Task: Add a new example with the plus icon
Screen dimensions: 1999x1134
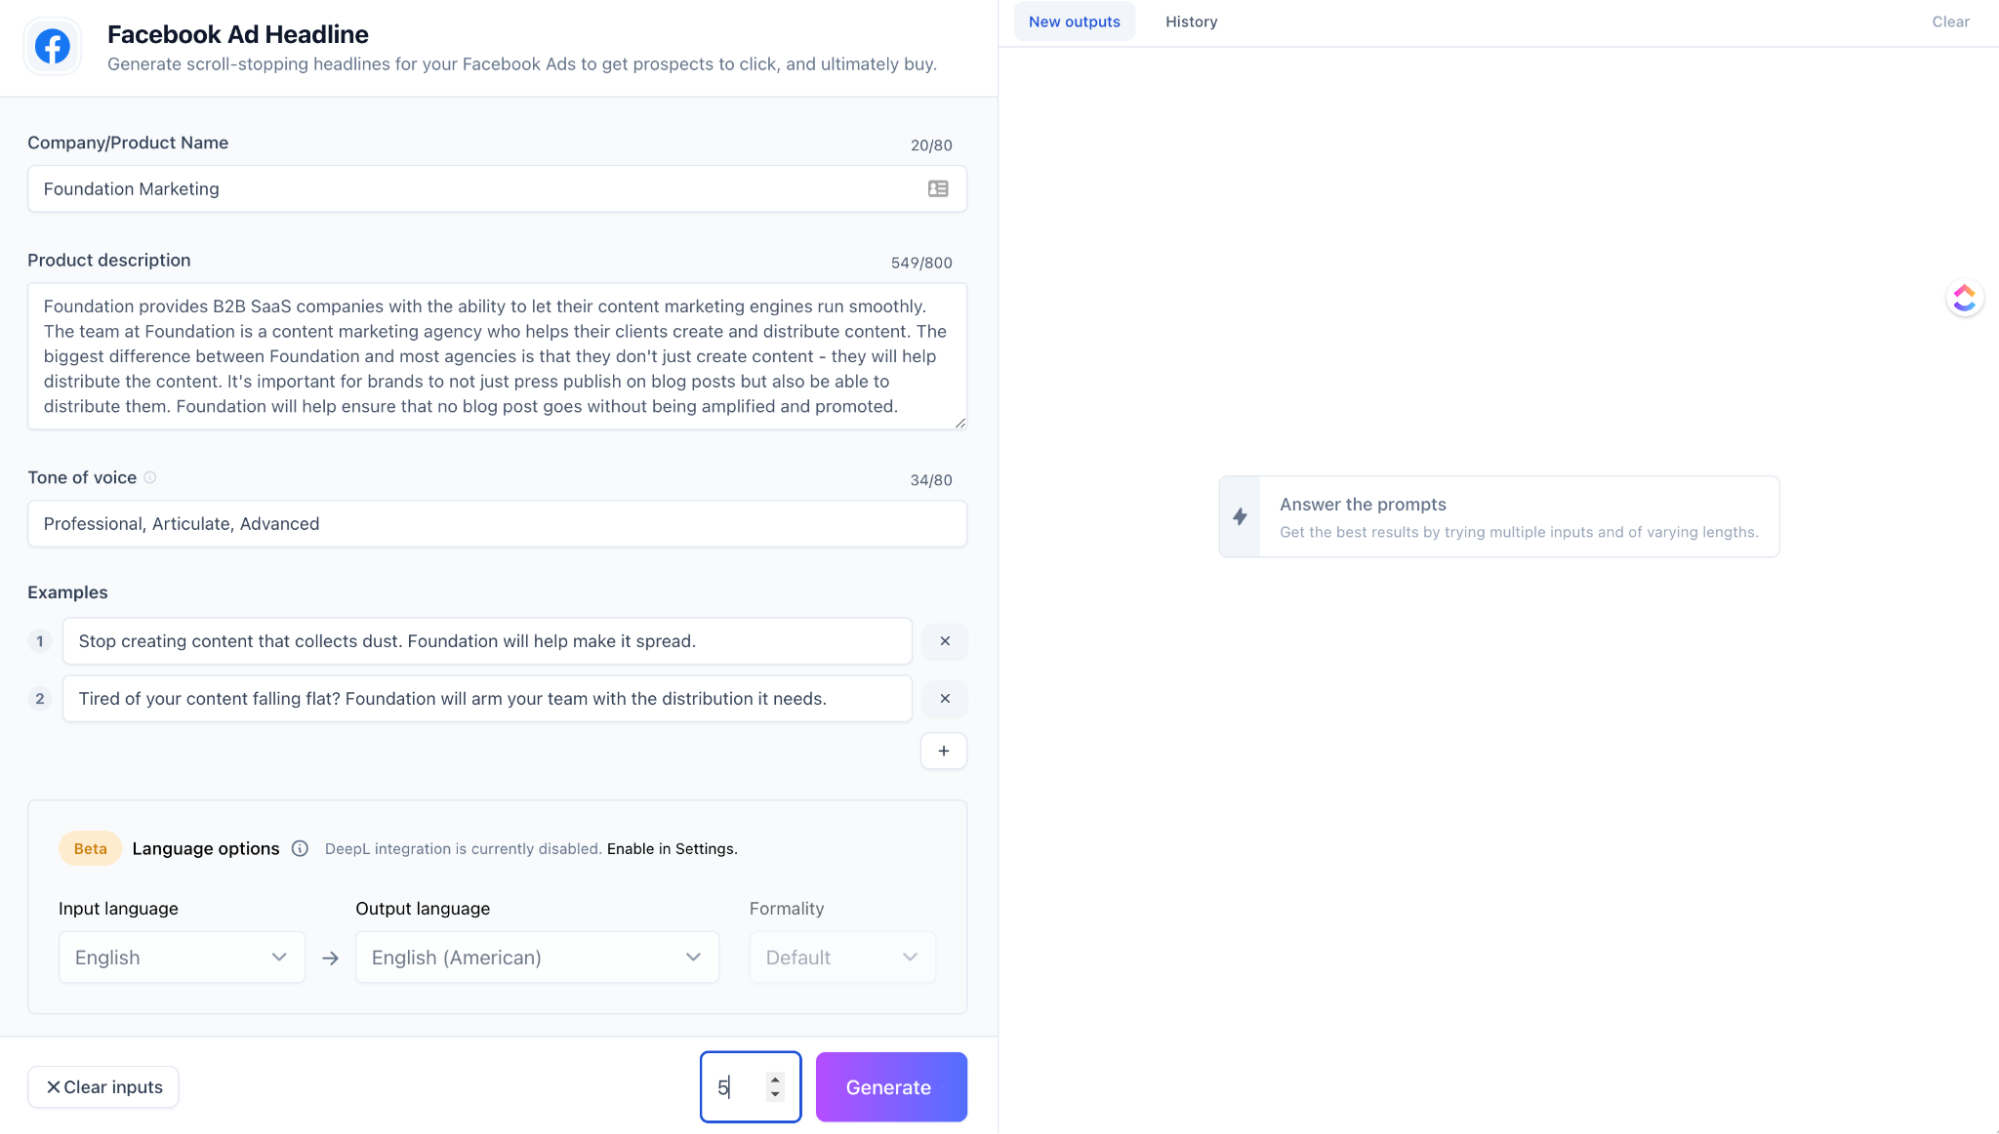Action: (x=943, y=751)
